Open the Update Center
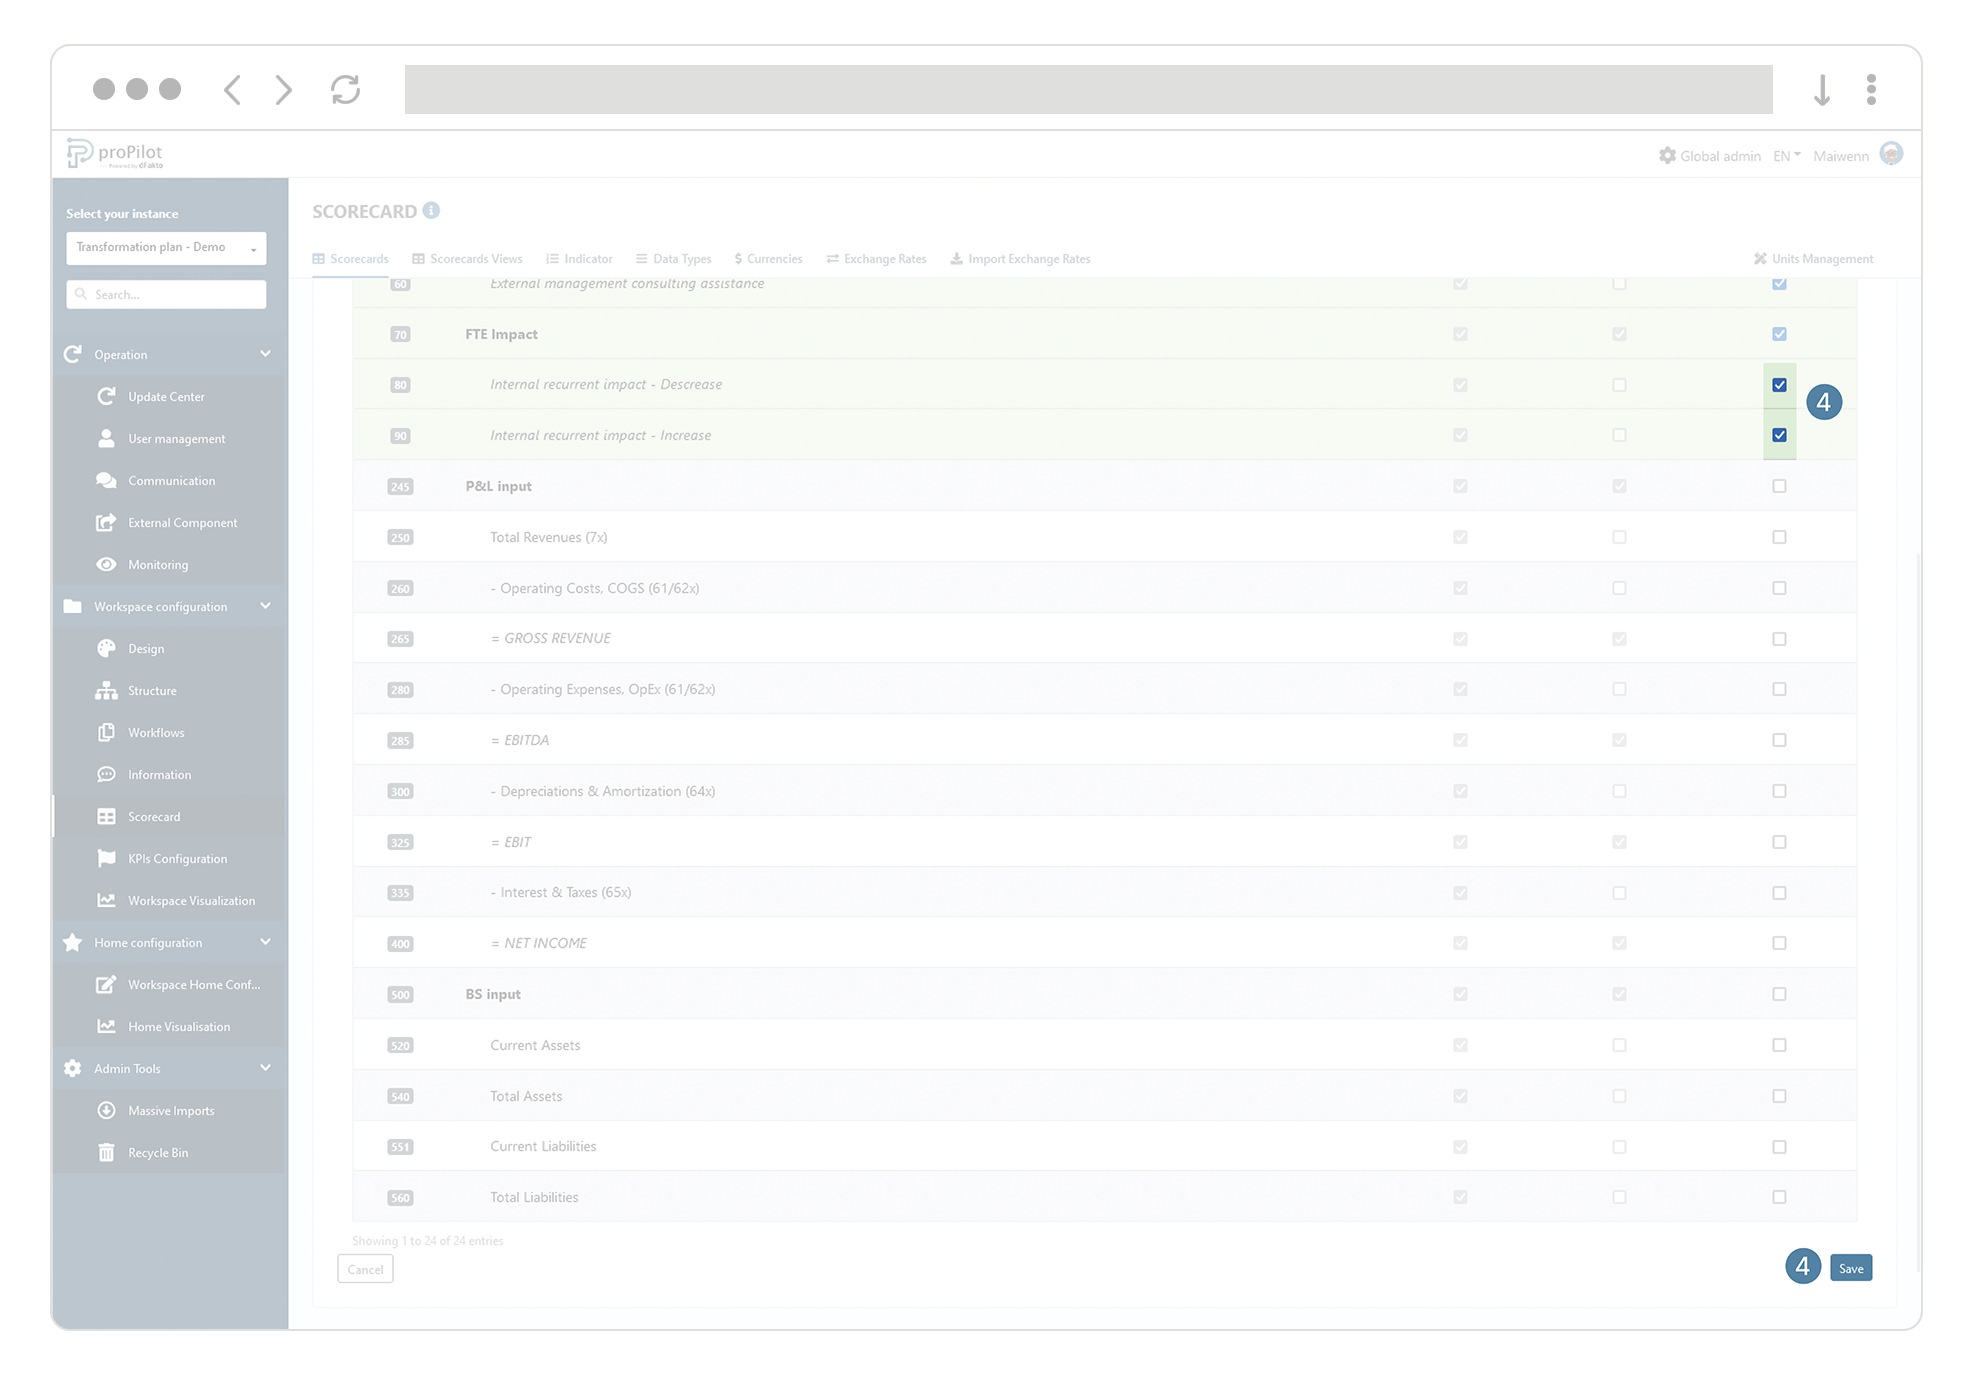Viewport: 1973px width, 1384px height. pyautogui.click(x=107, y=396)
